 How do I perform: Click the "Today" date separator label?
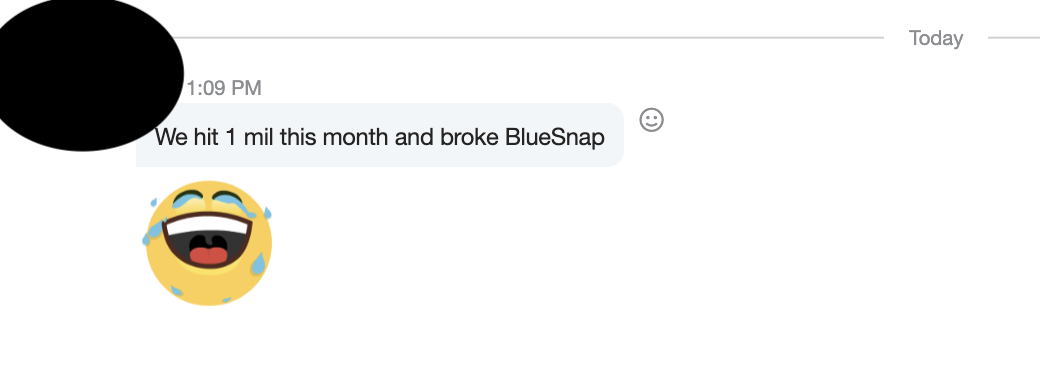tap(935, 38)
